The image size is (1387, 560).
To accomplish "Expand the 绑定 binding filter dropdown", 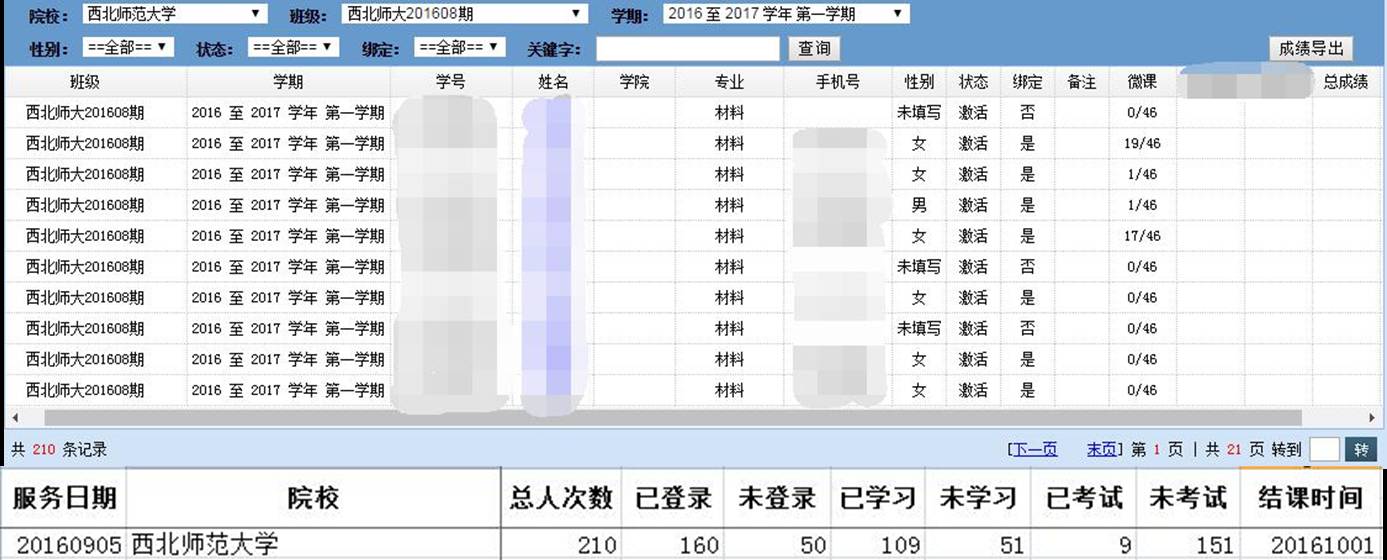I will coord(460,47).
